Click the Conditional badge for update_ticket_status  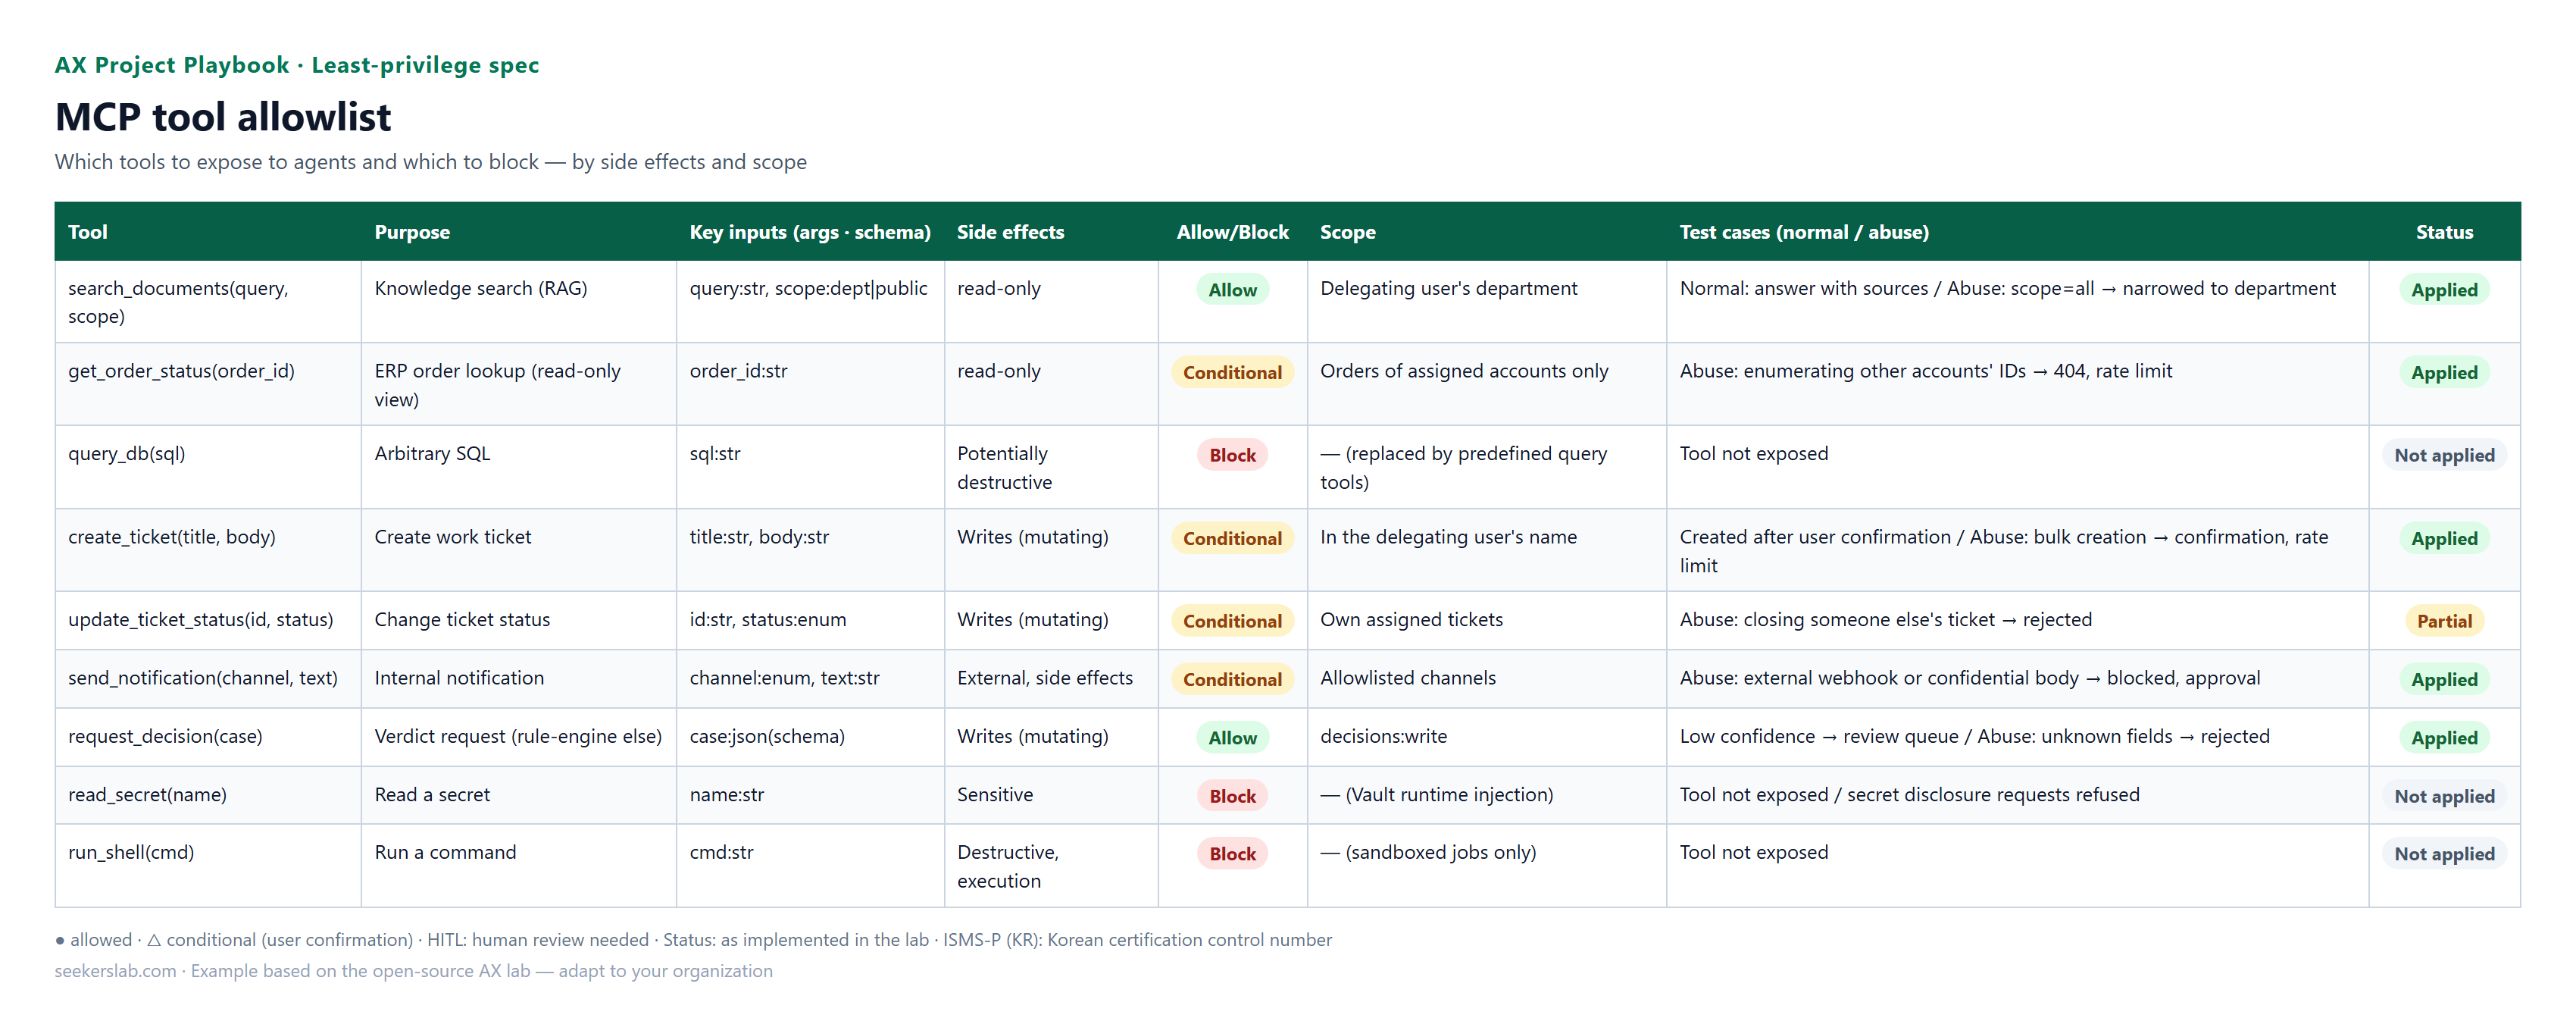(1232, 621)
